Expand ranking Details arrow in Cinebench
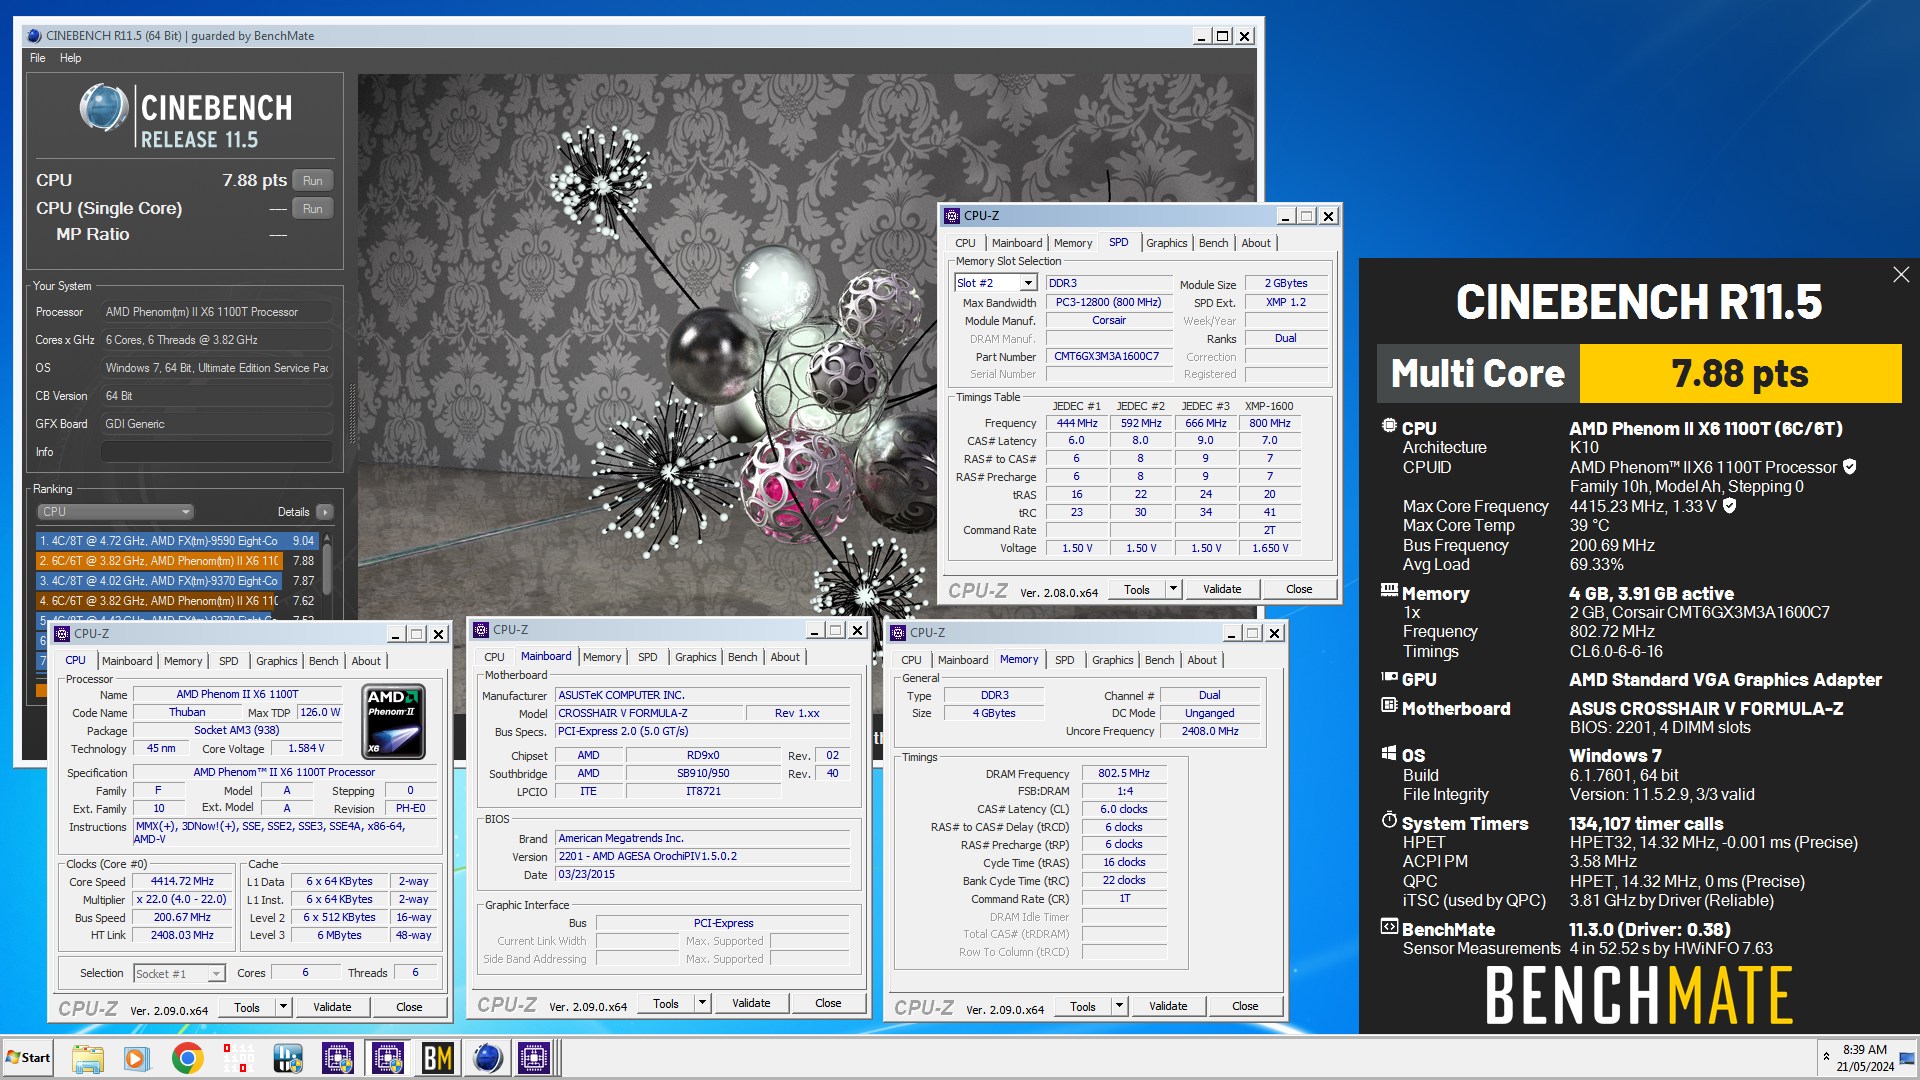The width and height of the screenshot is (1920, 1080). (325, 512)
